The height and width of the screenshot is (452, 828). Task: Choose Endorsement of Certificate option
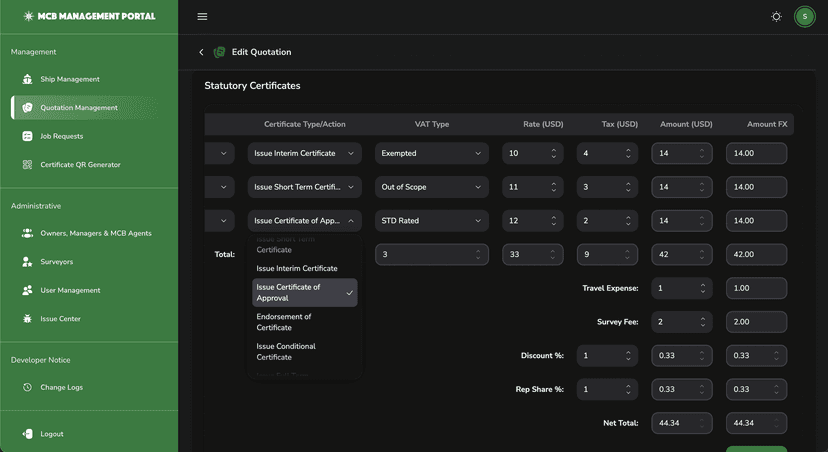coord(305,322)
